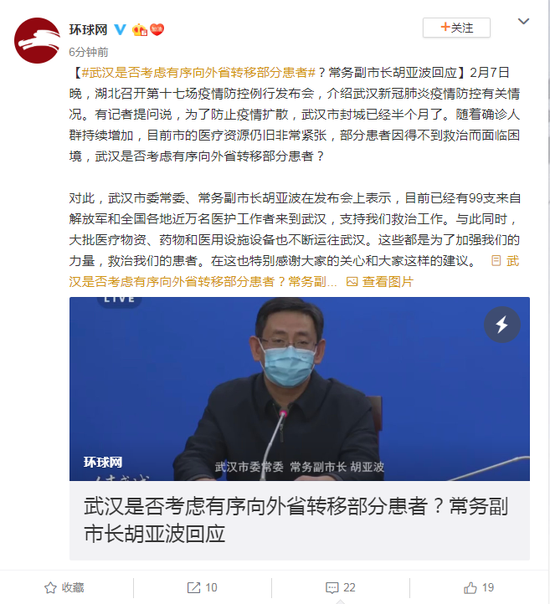Open the #武汉是否考虑有序向外省转移部分患者# hashtag

pyautogui.click(x=199, y=72)
